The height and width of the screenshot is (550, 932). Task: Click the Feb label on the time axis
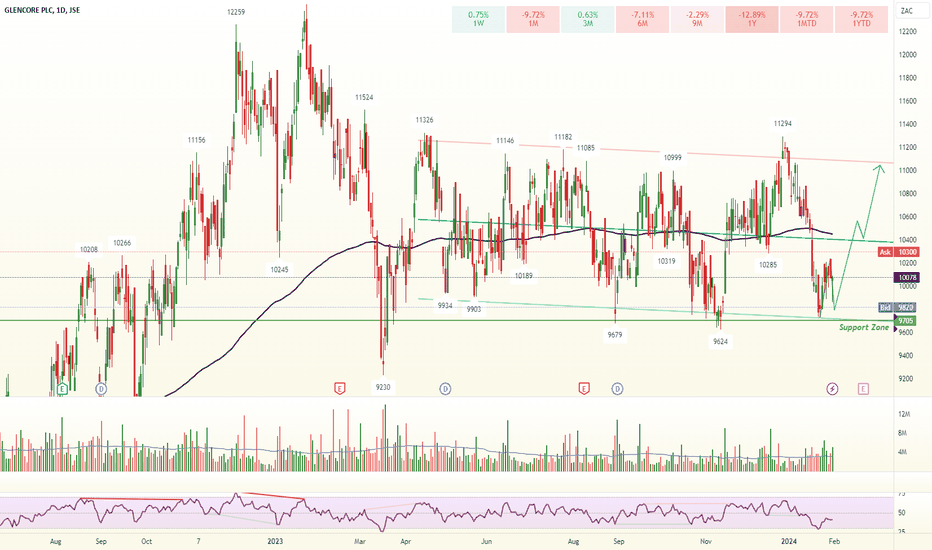click(834, 541)
